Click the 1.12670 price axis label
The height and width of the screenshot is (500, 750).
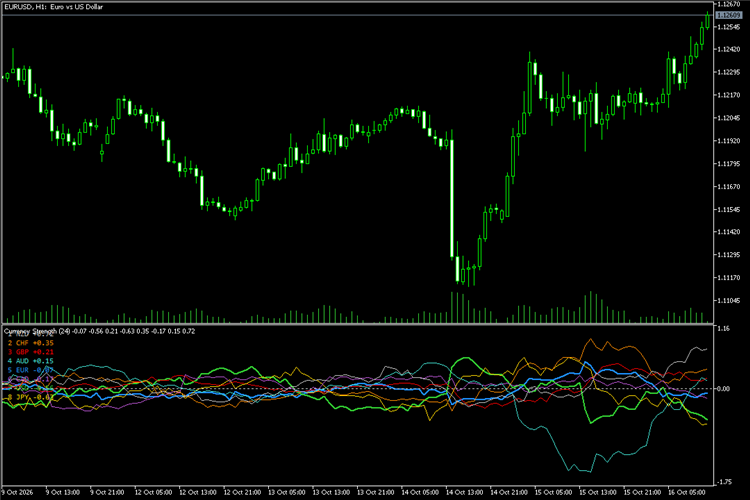pyautogui.click(x=728, y=4)
